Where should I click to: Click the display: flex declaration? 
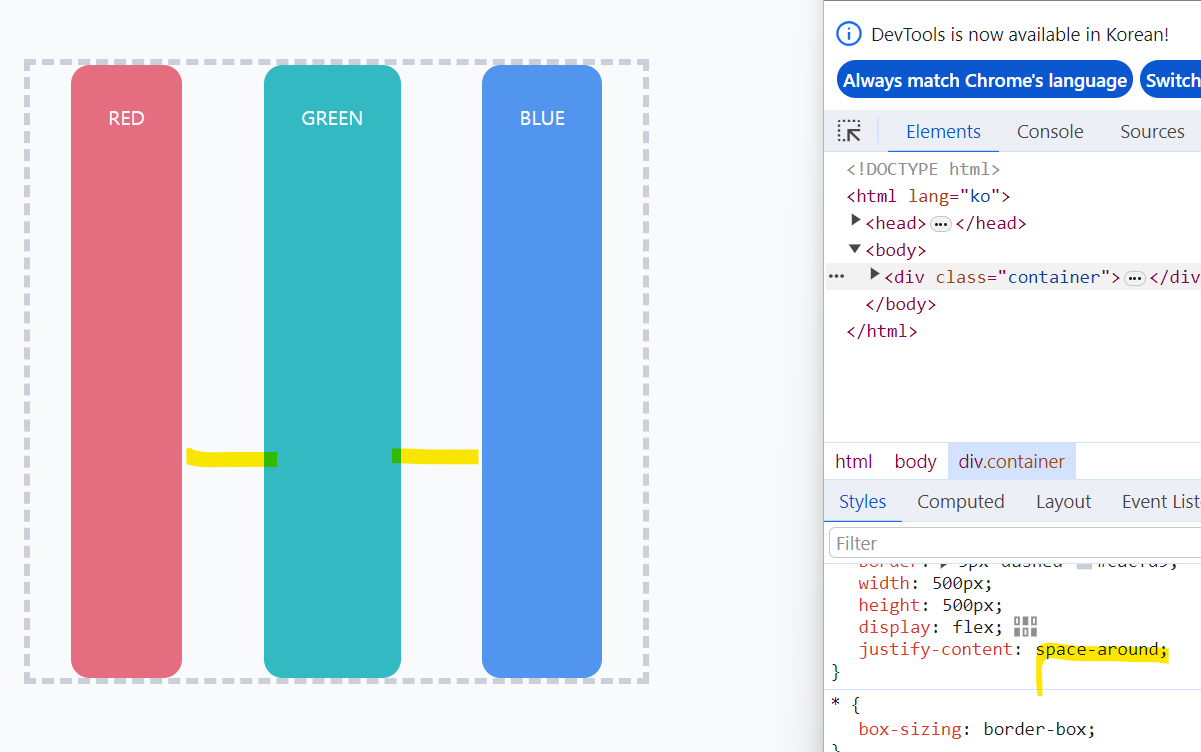click(x=930, y=627)
